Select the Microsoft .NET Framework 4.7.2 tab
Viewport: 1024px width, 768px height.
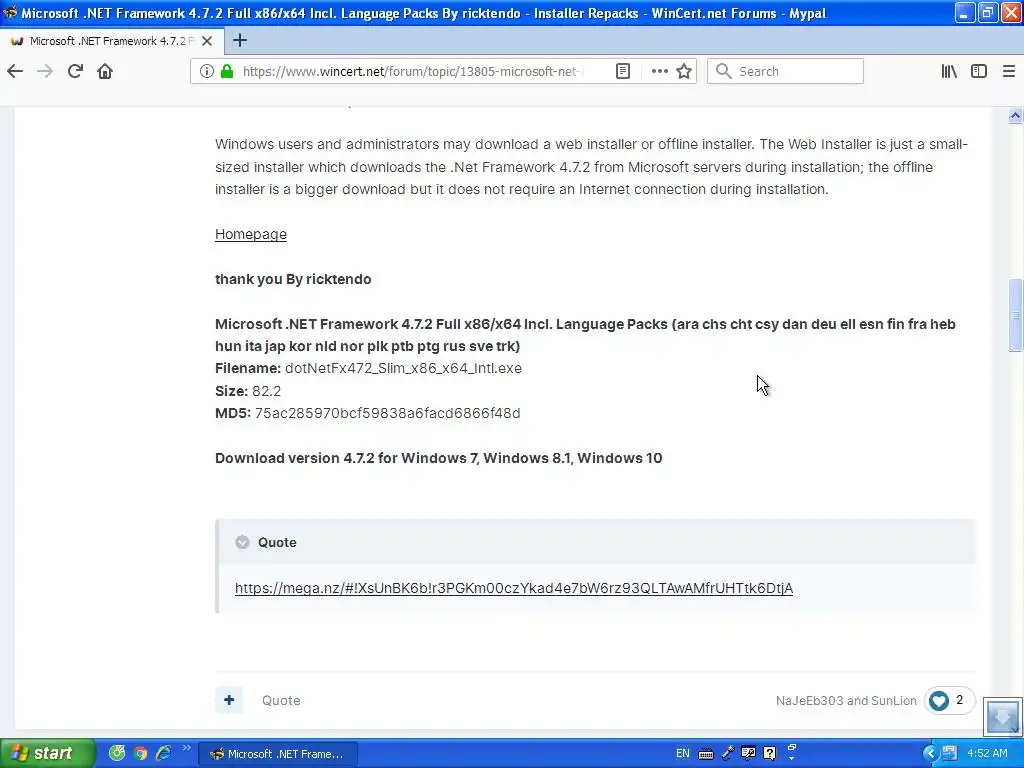tap(111, 40)
